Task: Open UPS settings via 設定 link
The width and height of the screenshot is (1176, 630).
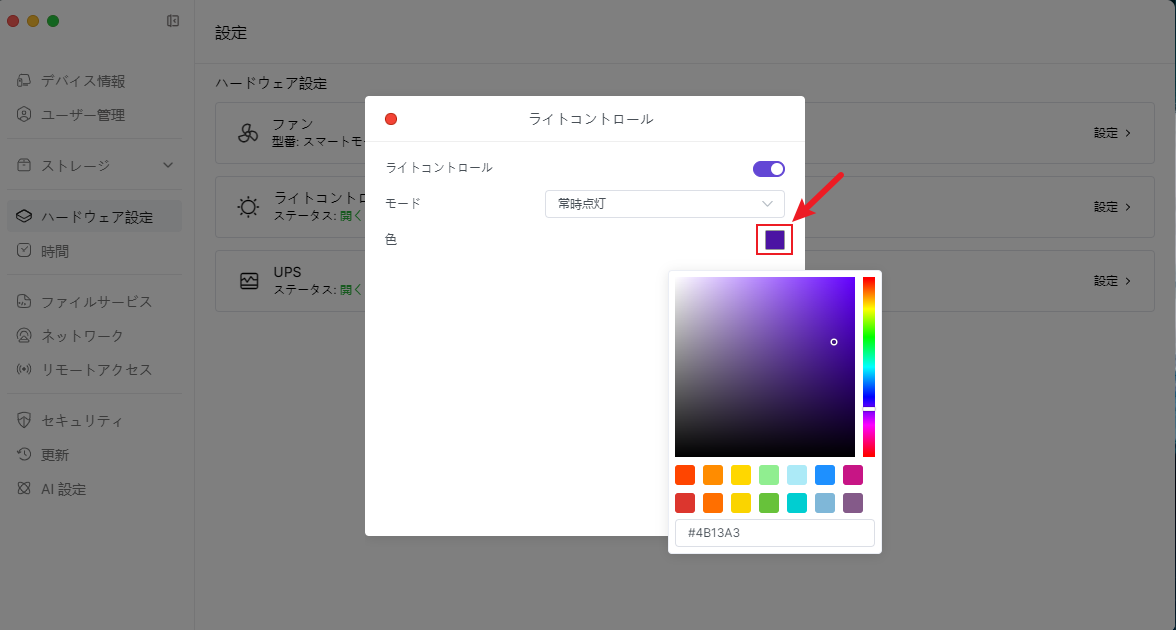Action: click(1112, 281)
